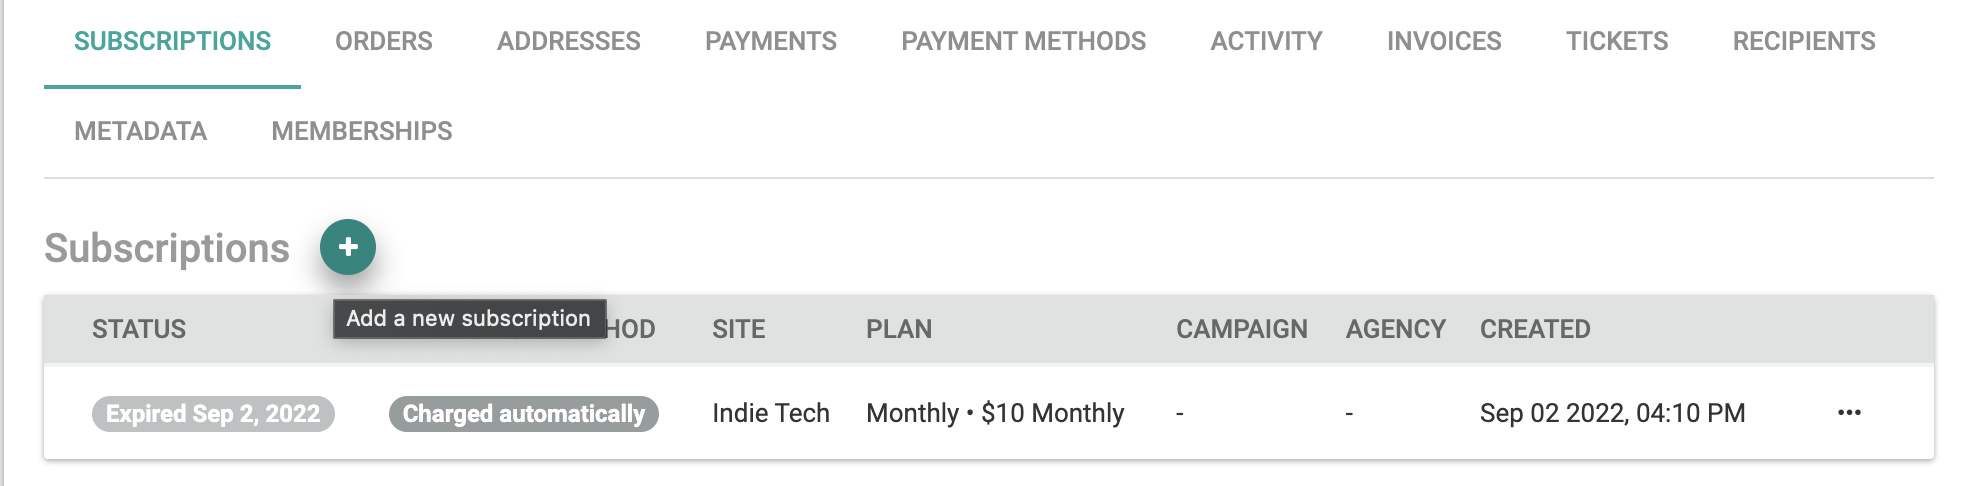The width and height of the screenshot is (1970, 486).
Task: Click the Charged automatically badge
Action: (523, 414)
